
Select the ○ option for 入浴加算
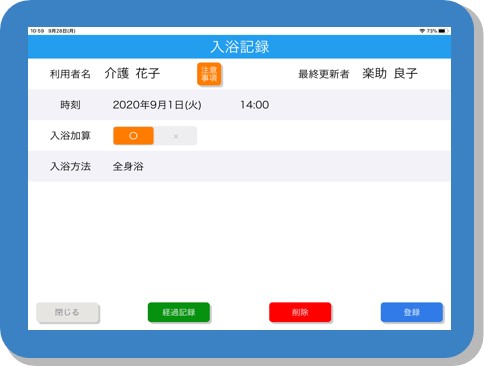click(133, 136)
